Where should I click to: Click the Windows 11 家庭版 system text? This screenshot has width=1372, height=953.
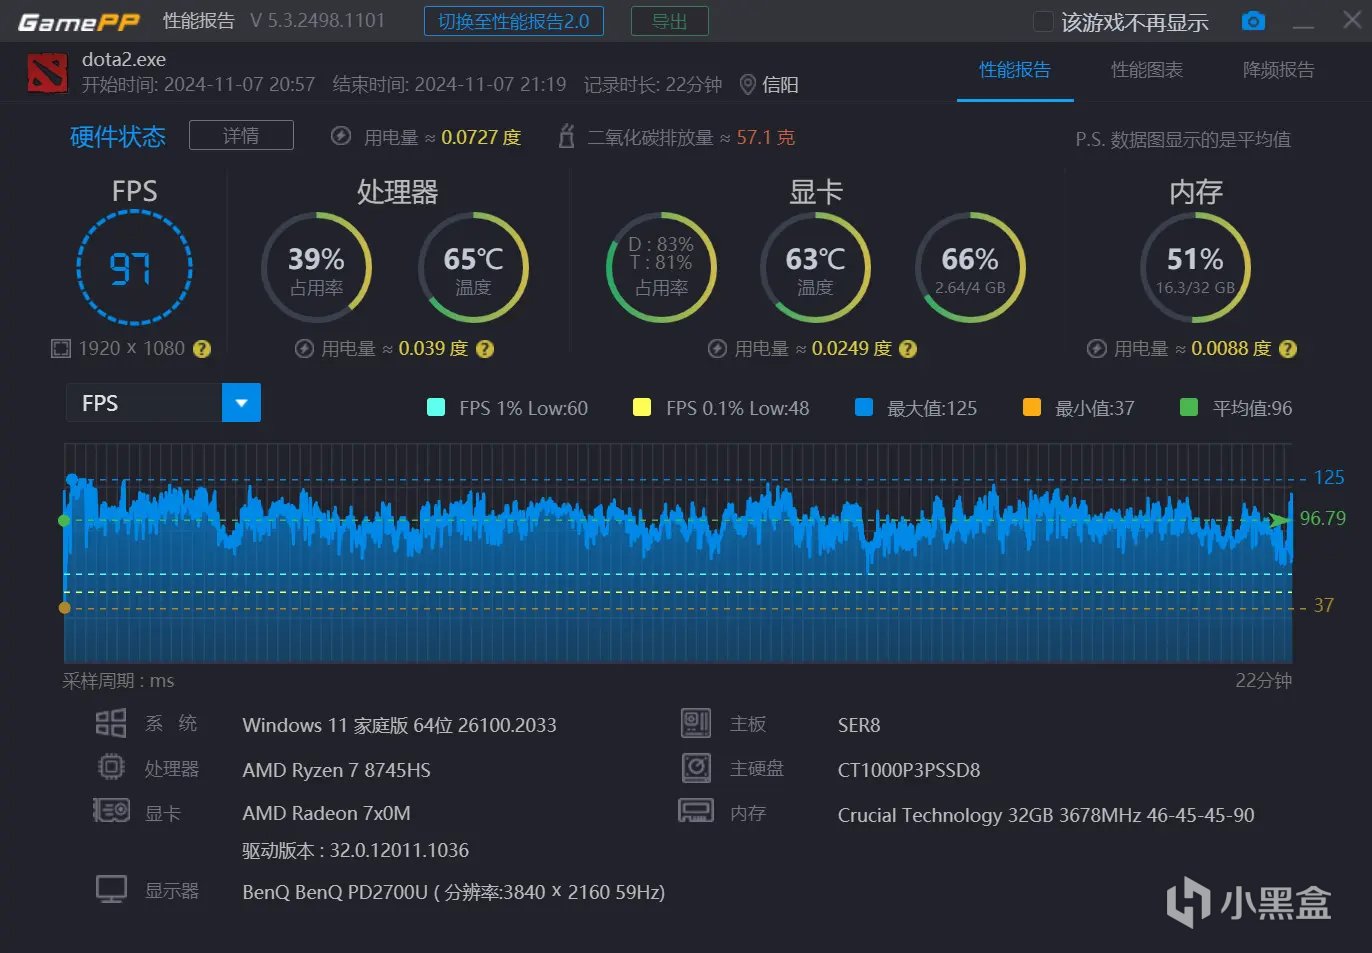tap(399, 725)
